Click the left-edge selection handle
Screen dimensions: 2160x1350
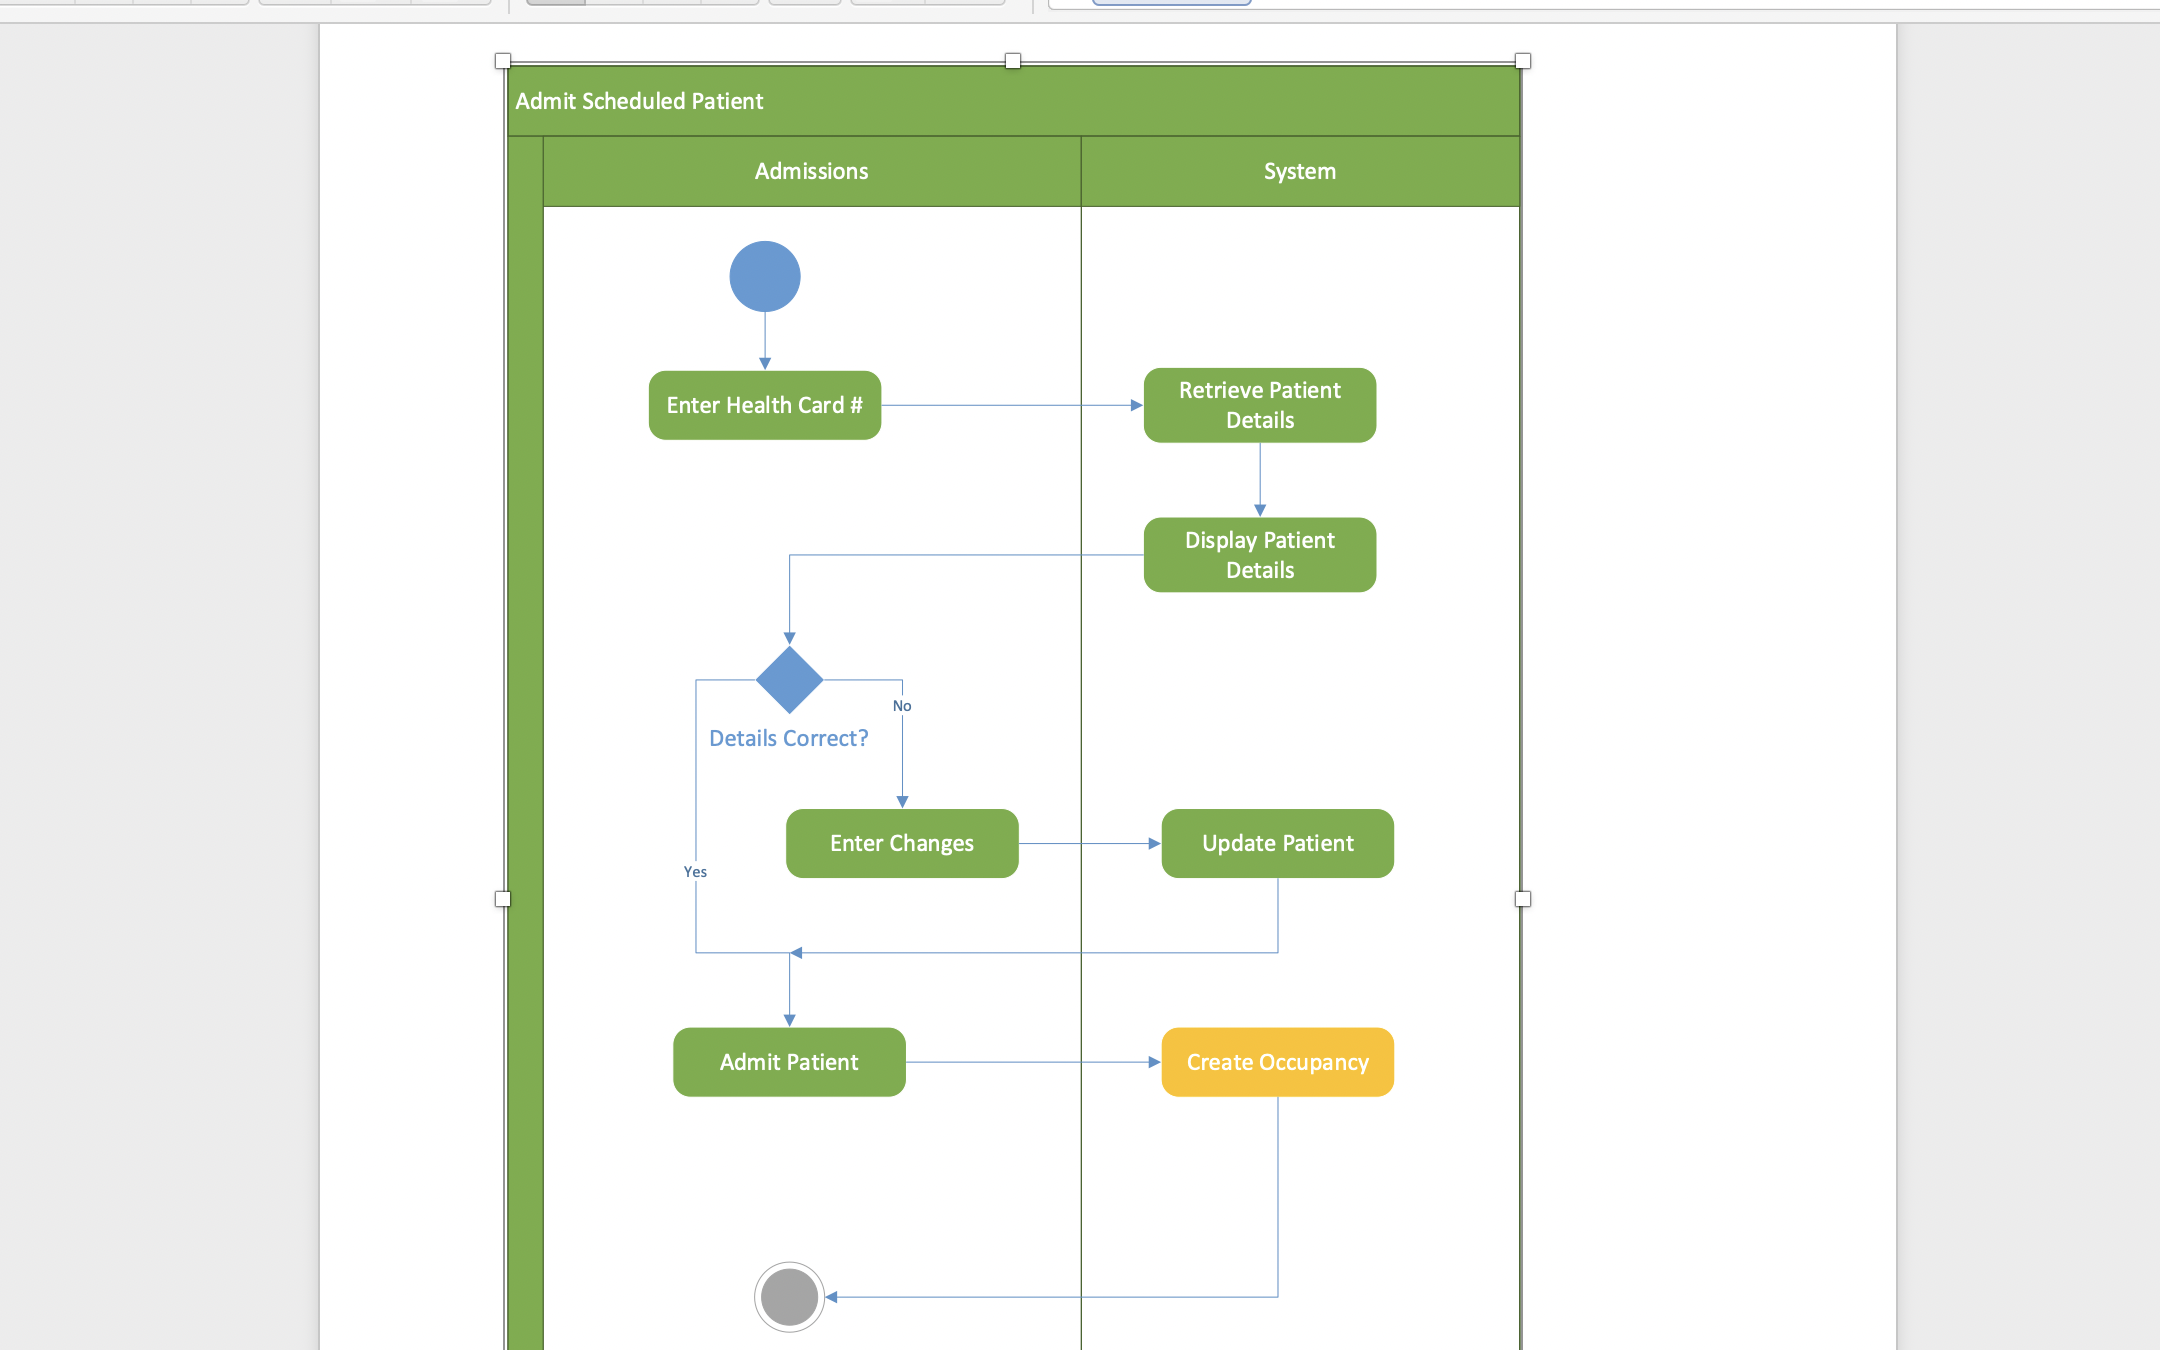coord(503,898)
